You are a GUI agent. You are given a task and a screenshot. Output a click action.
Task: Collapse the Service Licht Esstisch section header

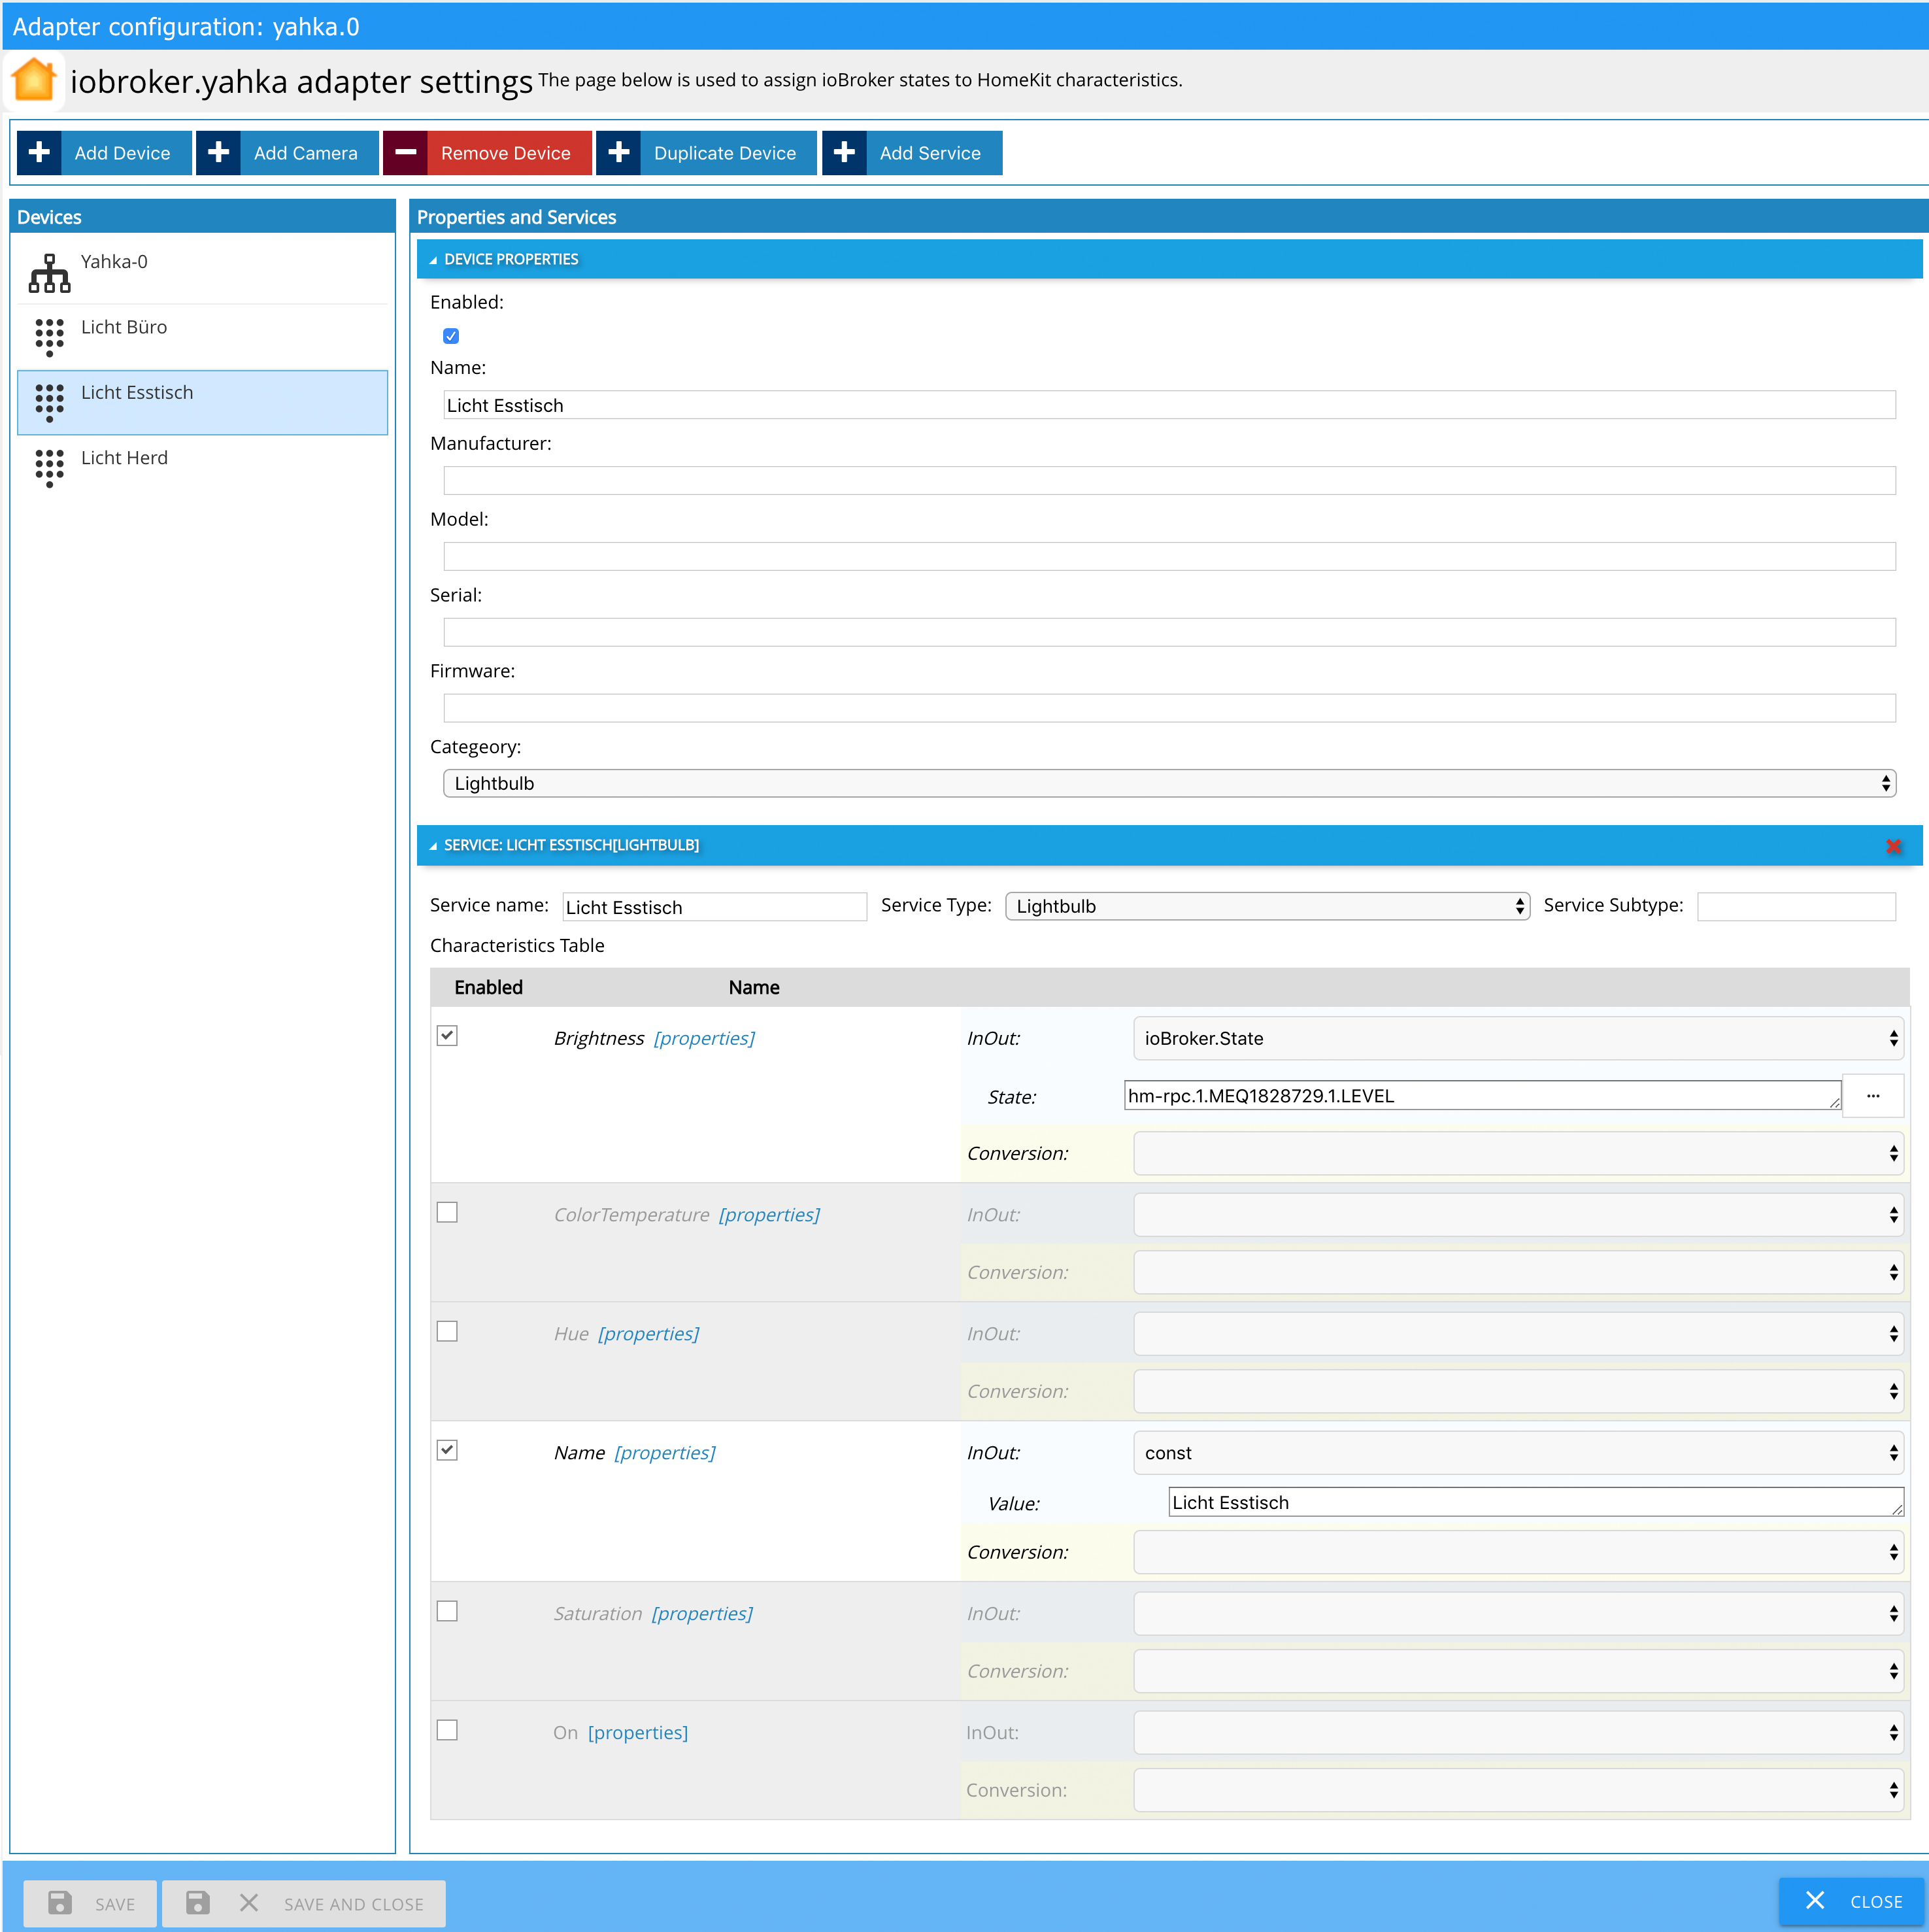pyautogui.click(x=570, y=845)
